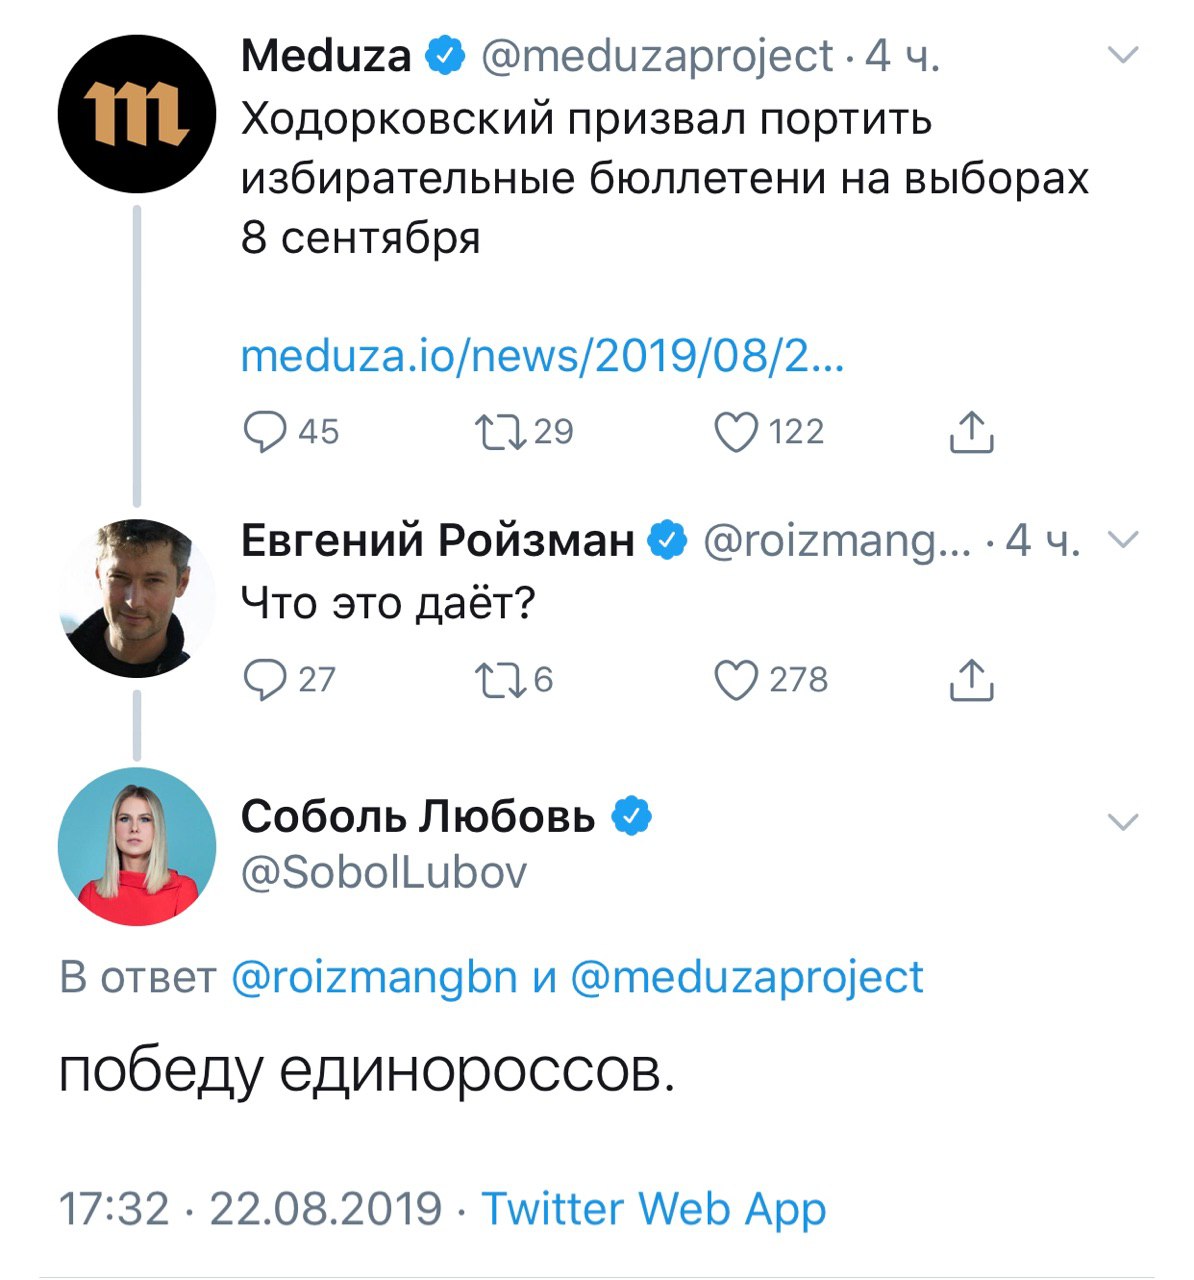Screen dimensions: 1194x1280
Task: Expand options for Евгений Ройзман's tweet
Action: (1125, 541)
